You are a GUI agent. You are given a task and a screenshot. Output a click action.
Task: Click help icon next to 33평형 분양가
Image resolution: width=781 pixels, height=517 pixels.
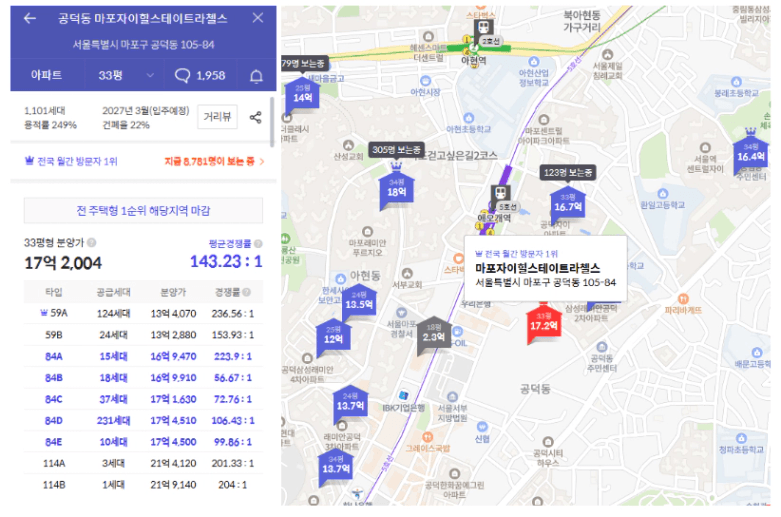[x=92, y=243]
